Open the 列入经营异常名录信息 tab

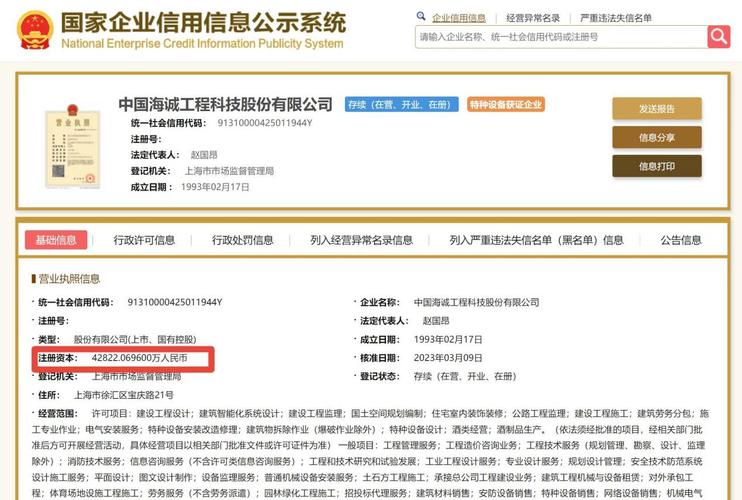coord(361,240)
